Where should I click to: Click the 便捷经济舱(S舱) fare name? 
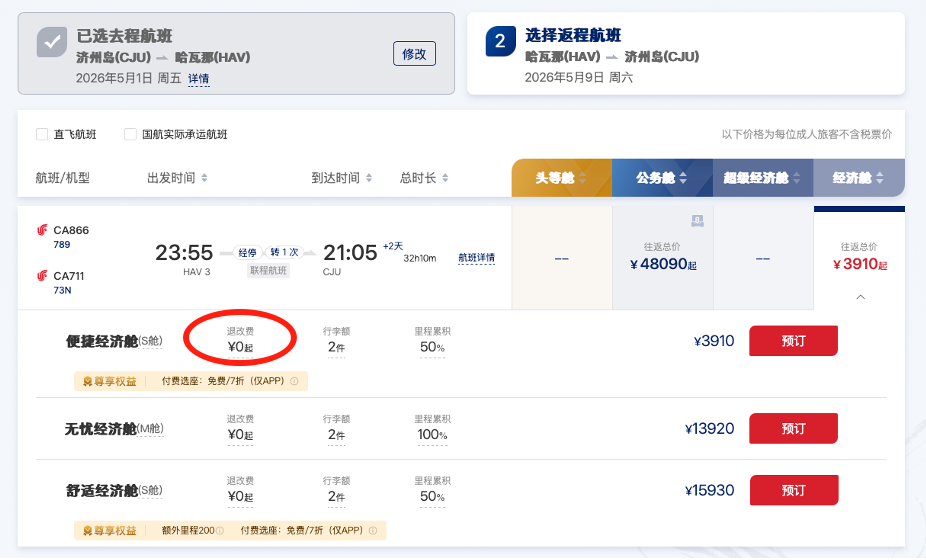tap(114, 341)
